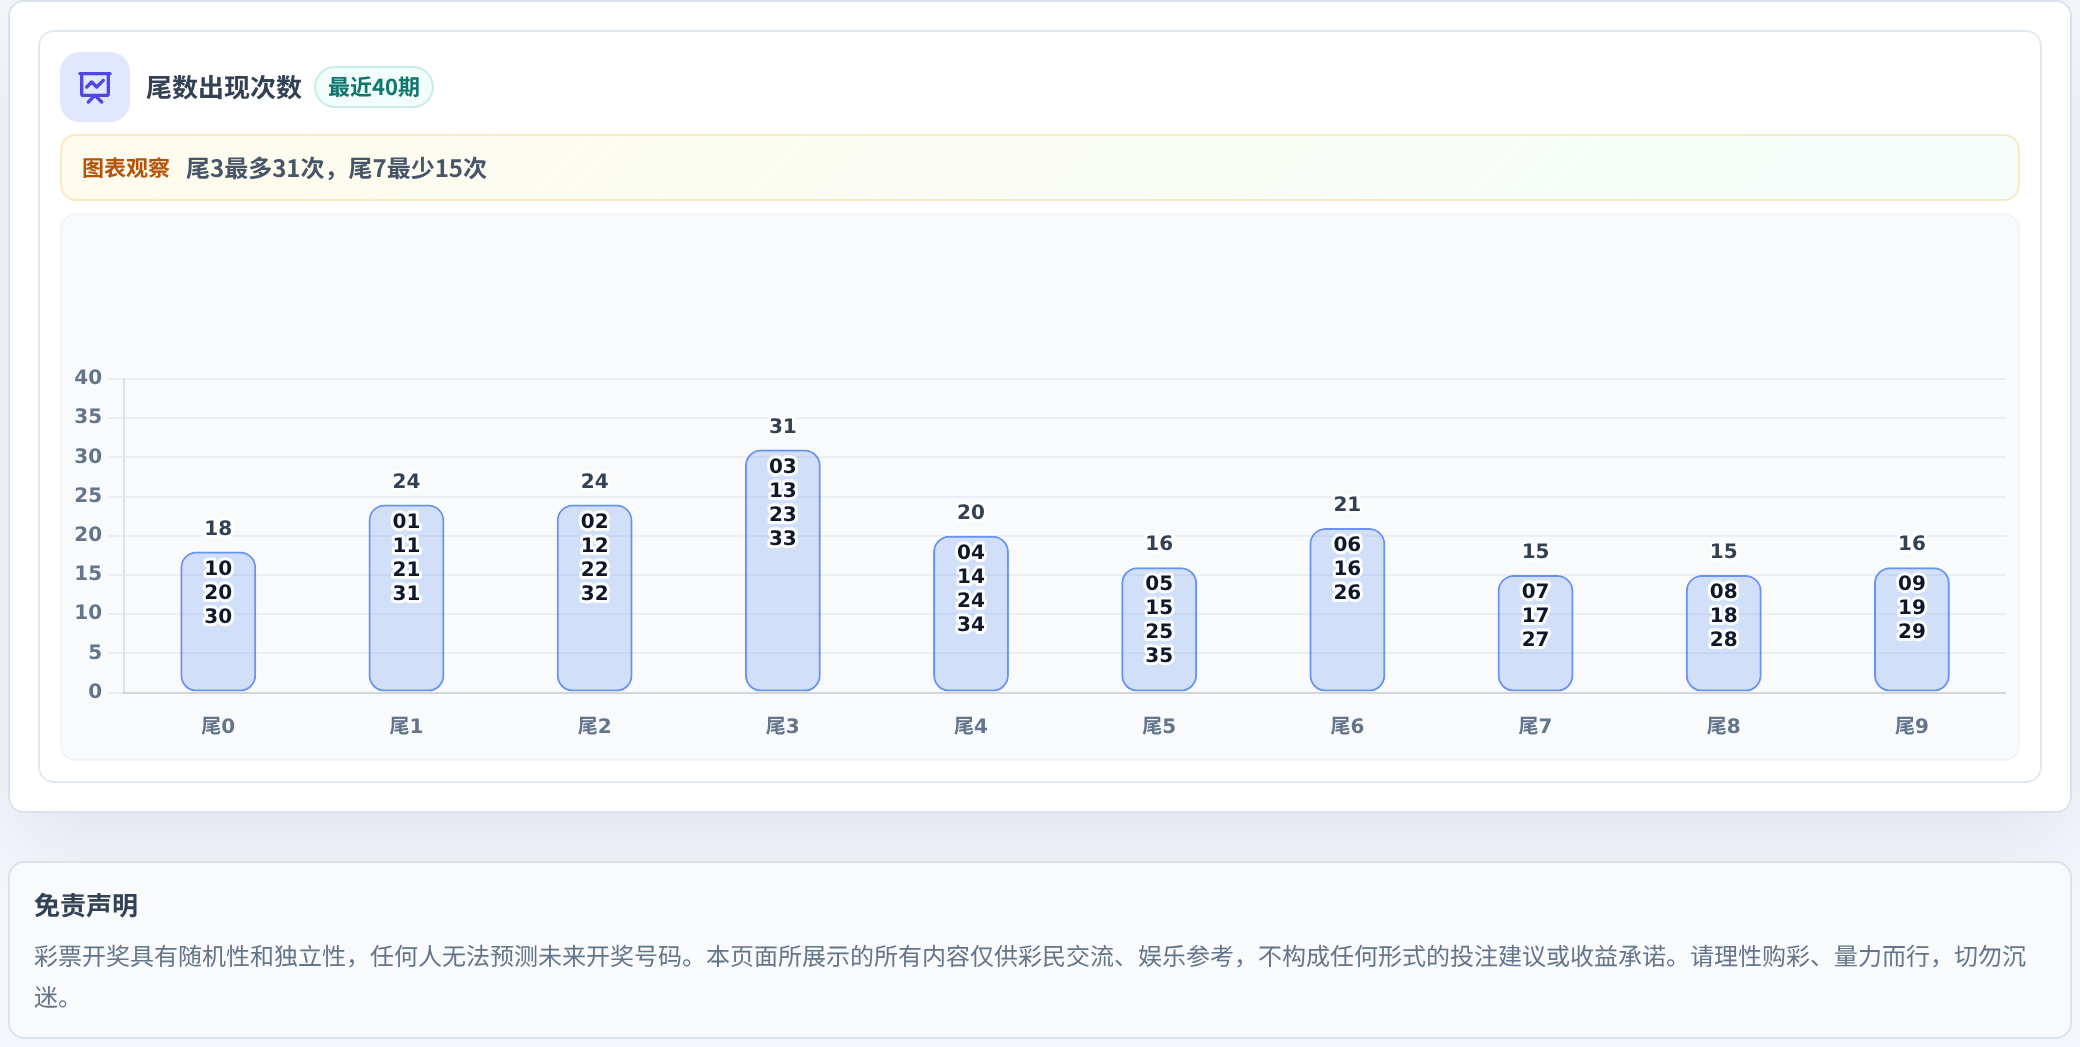Image resolution: width=2080 pixels, height=1047 pixels.
Task: Click the 尾5 axis label
Action: pos(1159,726)
